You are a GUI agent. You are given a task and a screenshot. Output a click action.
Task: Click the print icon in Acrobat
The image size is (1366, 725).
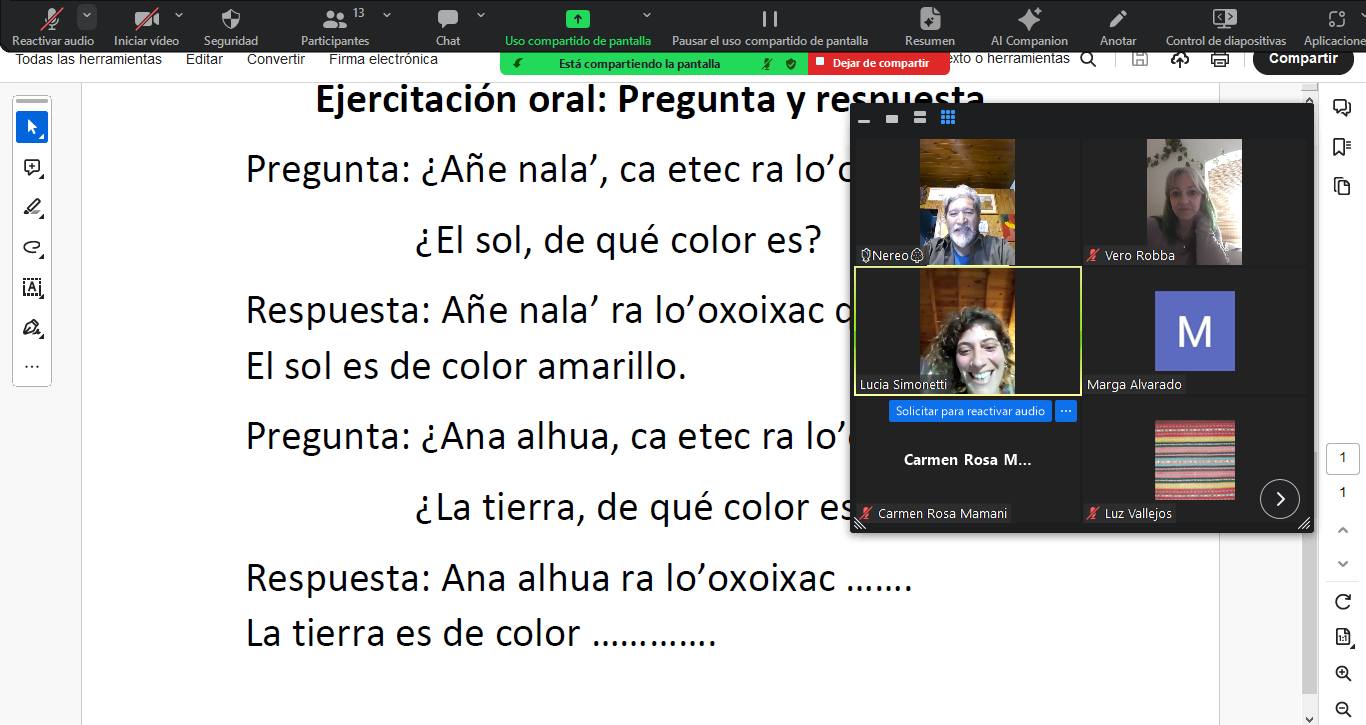pyautogui.click(x=1219, y=59)
